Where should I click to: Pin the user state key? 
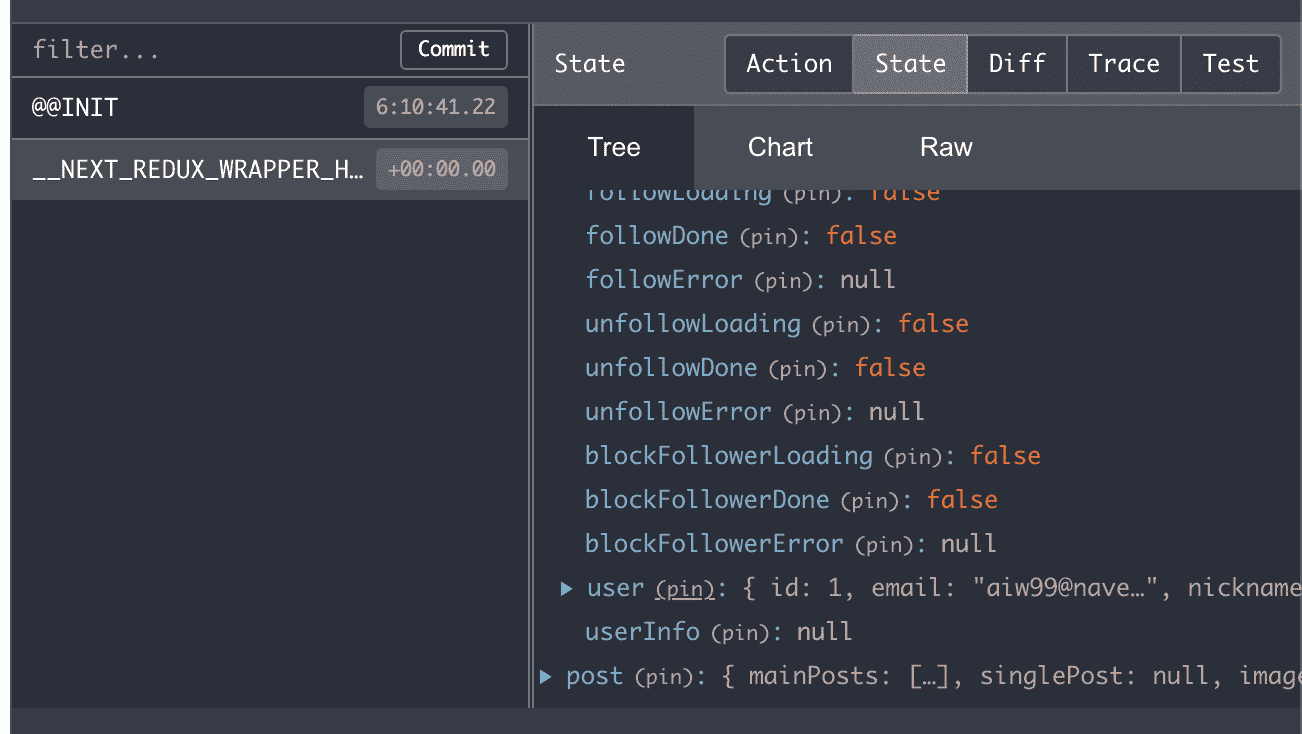click(x=685, y=589)
